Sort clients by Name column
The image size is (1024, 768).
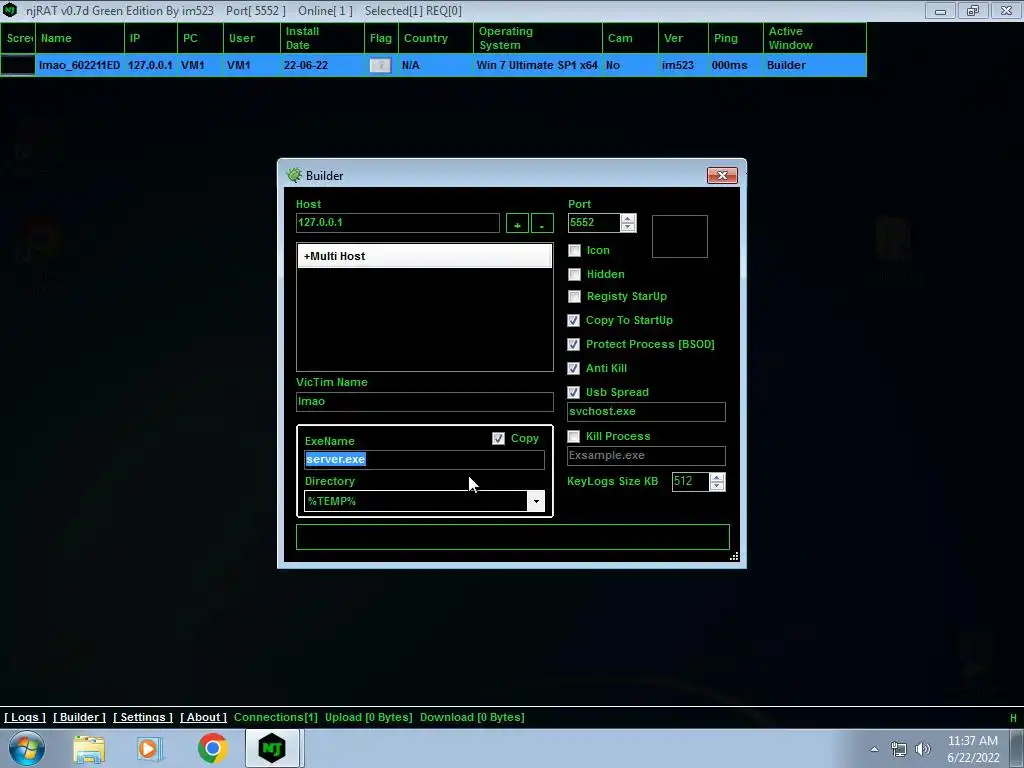[x=80, y=38]
